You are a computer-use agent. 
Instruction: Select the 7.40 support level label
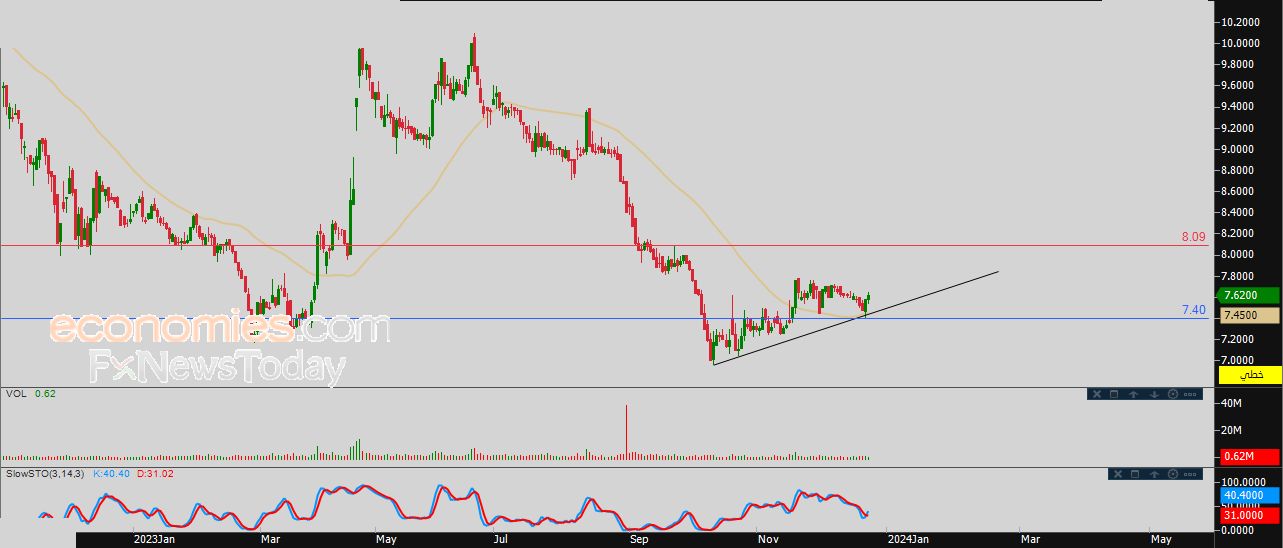1193,311
